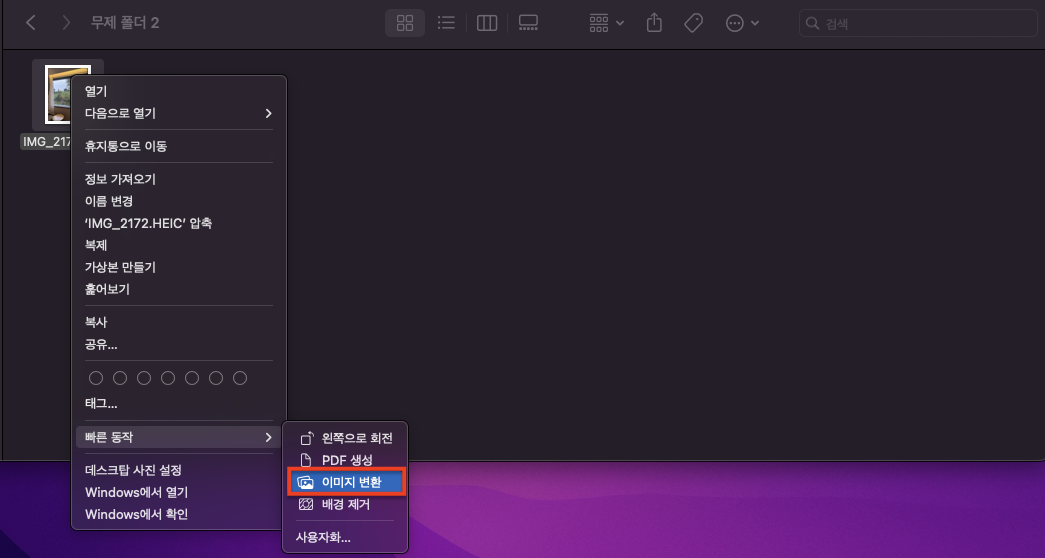Viewport: 1045px width, 558px height.
Task: Click the tag toolbar icon
Action: (694, 23)
